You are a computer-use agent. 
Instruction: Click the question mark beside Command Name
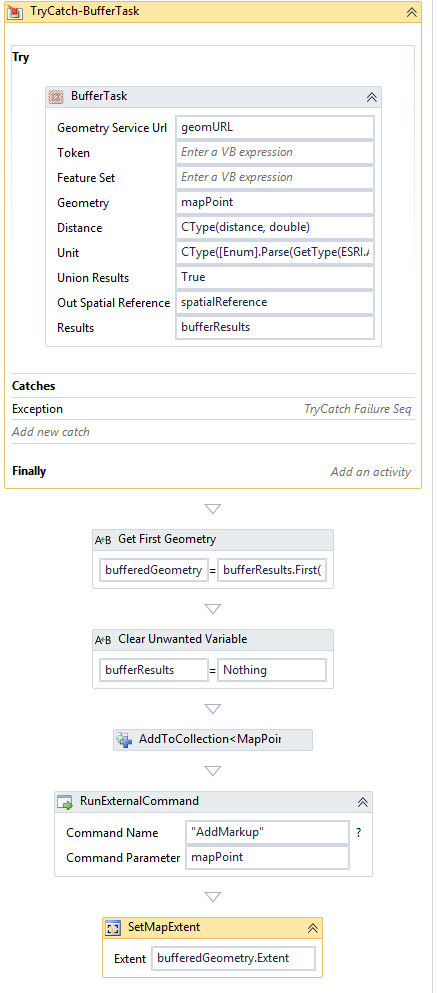pos(358,833)
